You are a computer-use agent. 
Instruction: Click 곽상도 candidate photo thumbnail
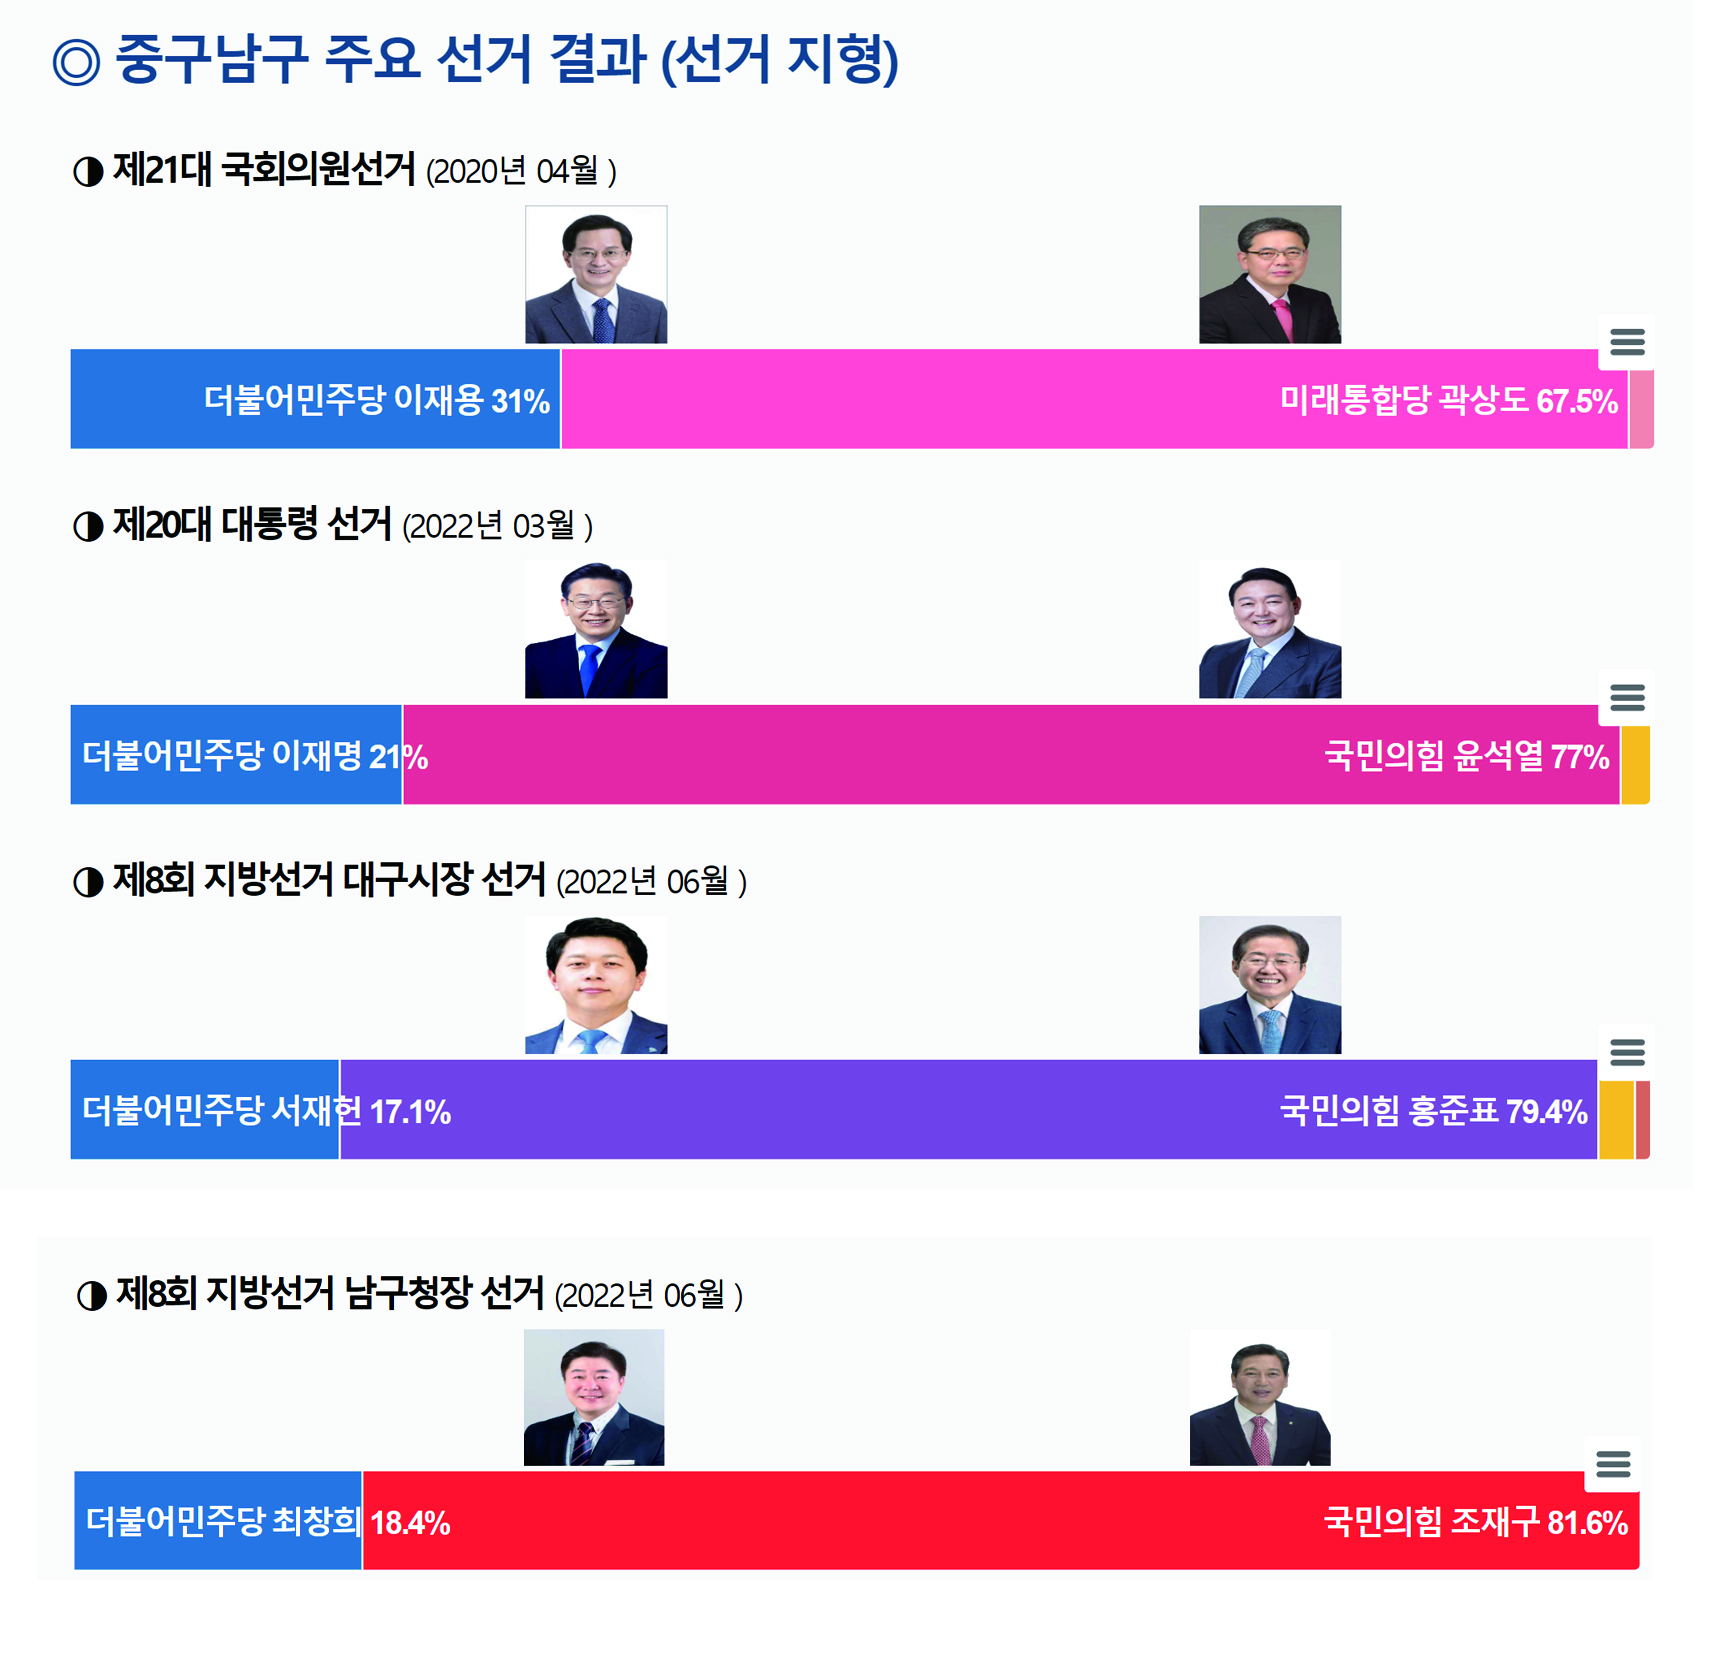[1269, 275]
